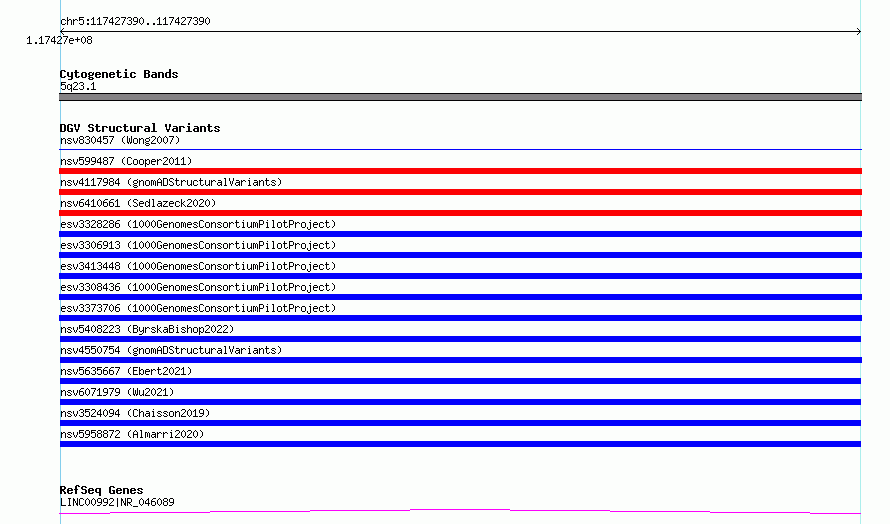
Task: Open variant esv3306913 label
Action: tap(198, 245)
